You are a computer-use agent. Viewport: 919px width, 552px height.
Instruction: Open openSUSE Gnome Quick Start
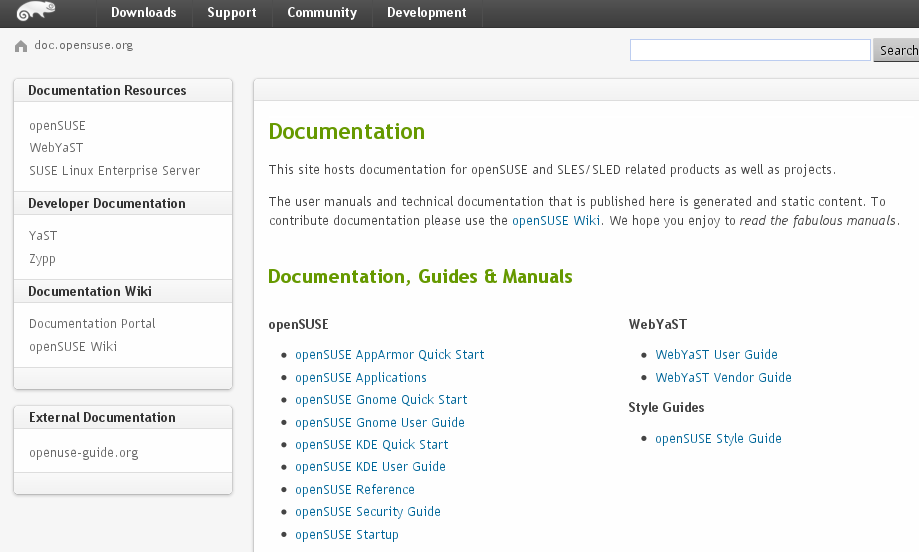(381, 400)
